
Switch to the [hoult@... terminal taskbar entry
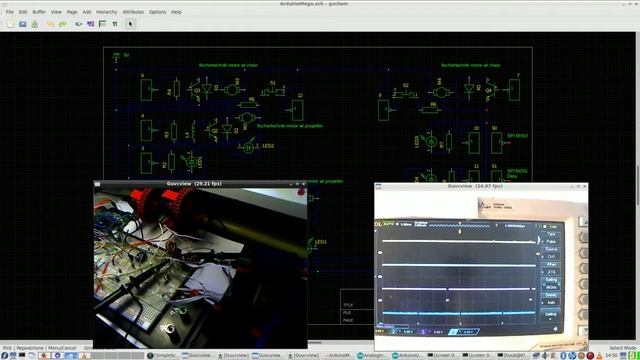click(513, 356)
